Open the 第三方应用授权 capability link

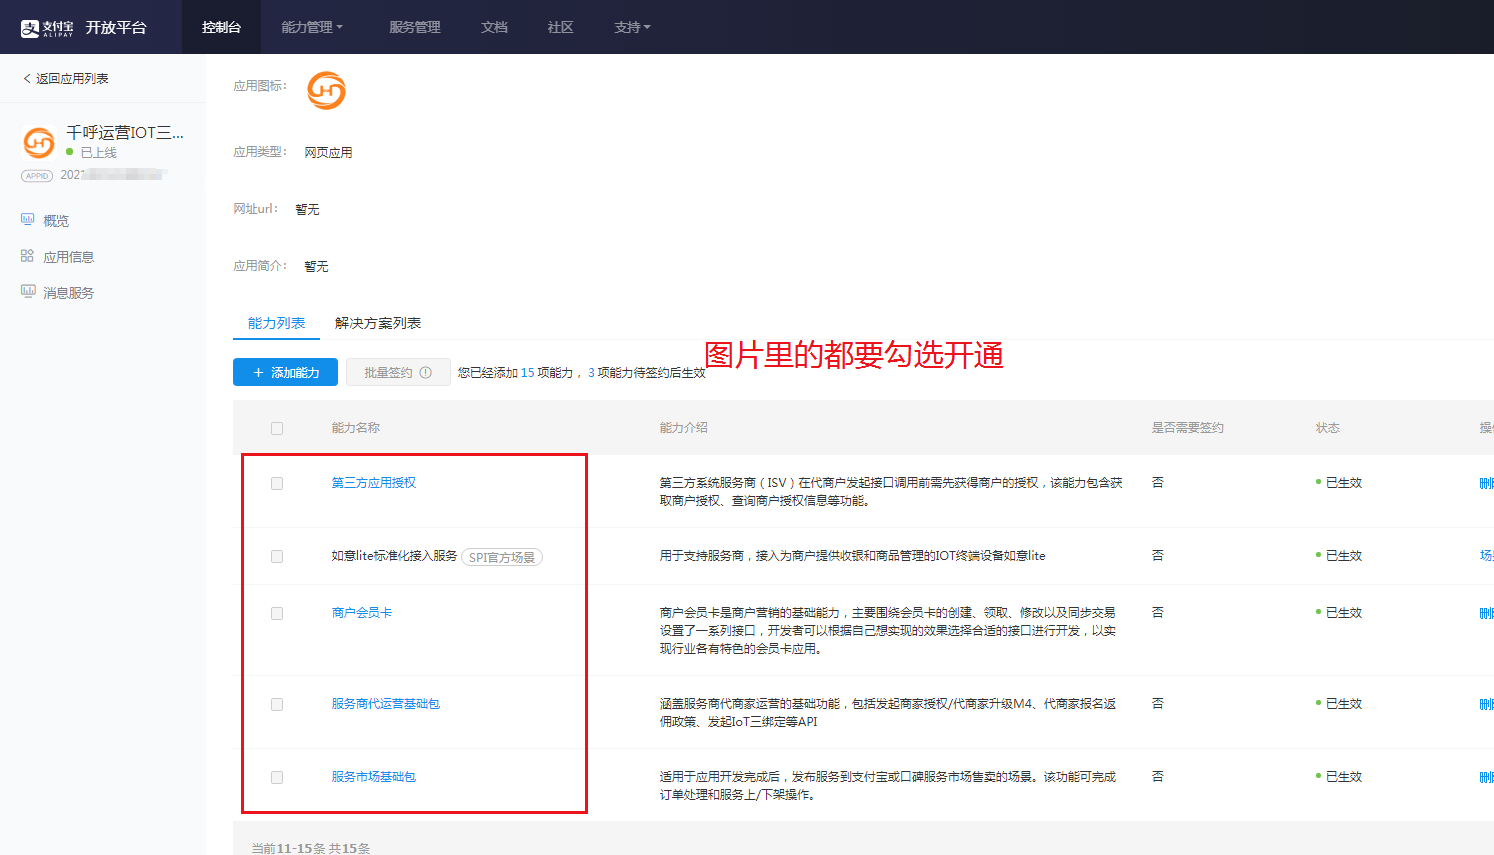(x=374, y=483)
